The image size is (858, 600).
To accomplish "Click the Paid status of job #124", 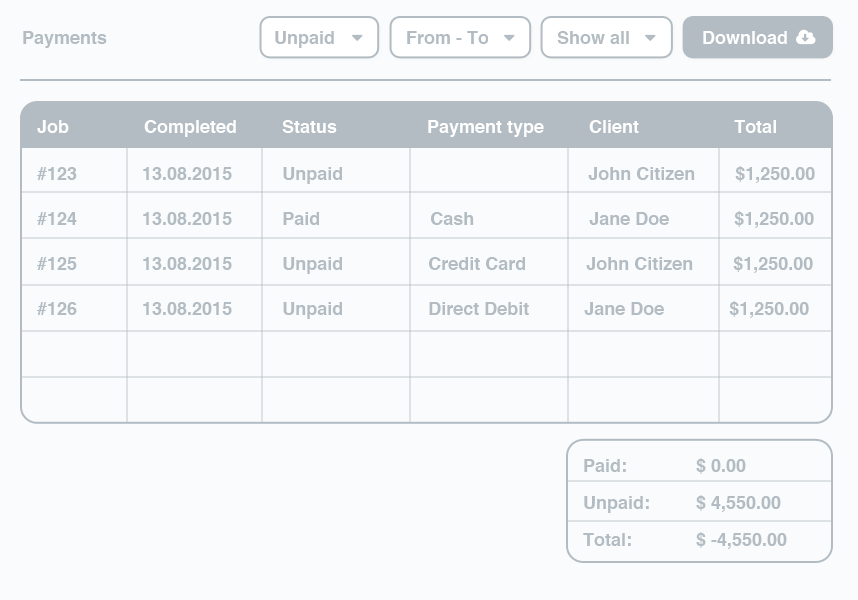I will point(301,219).
